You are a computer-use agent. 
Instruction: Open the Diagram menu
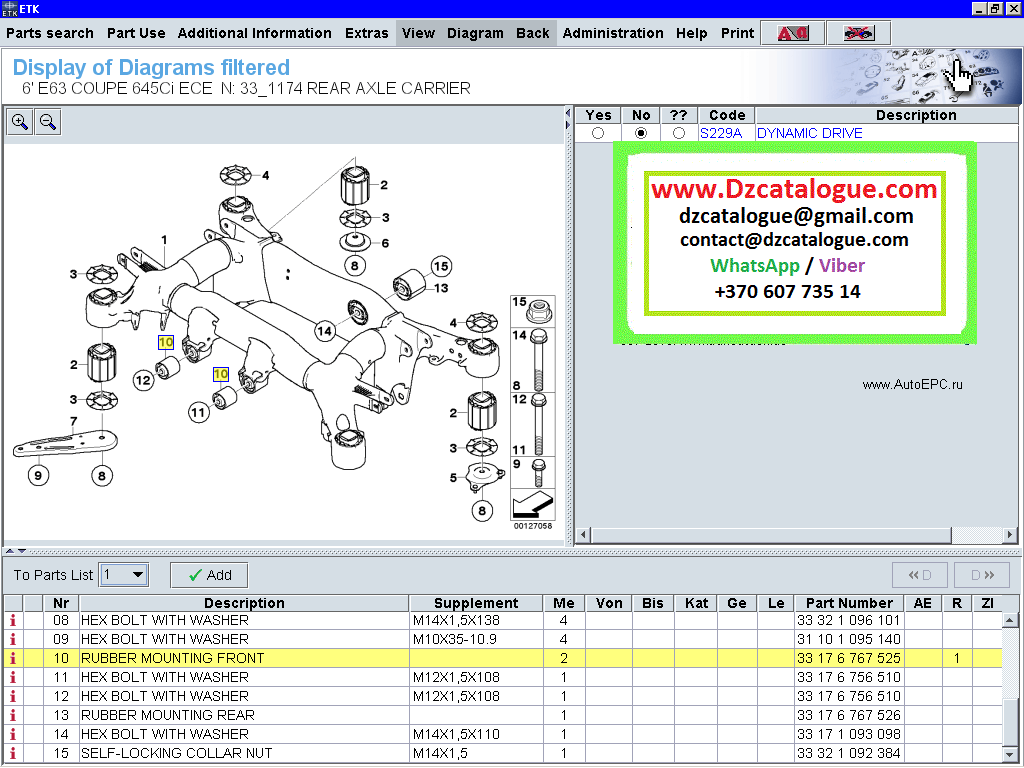click(x=475, y=33)
